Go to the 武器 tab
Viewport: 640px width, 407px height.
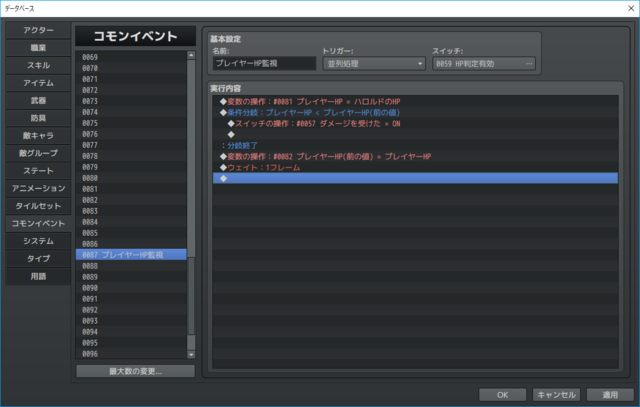[x=38, y=100]
